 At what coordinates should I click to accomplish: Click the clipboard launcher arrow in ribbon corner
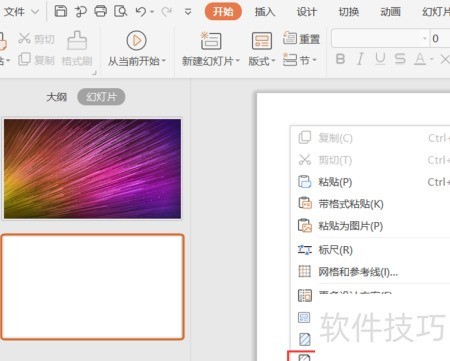[x=94, y=73]
